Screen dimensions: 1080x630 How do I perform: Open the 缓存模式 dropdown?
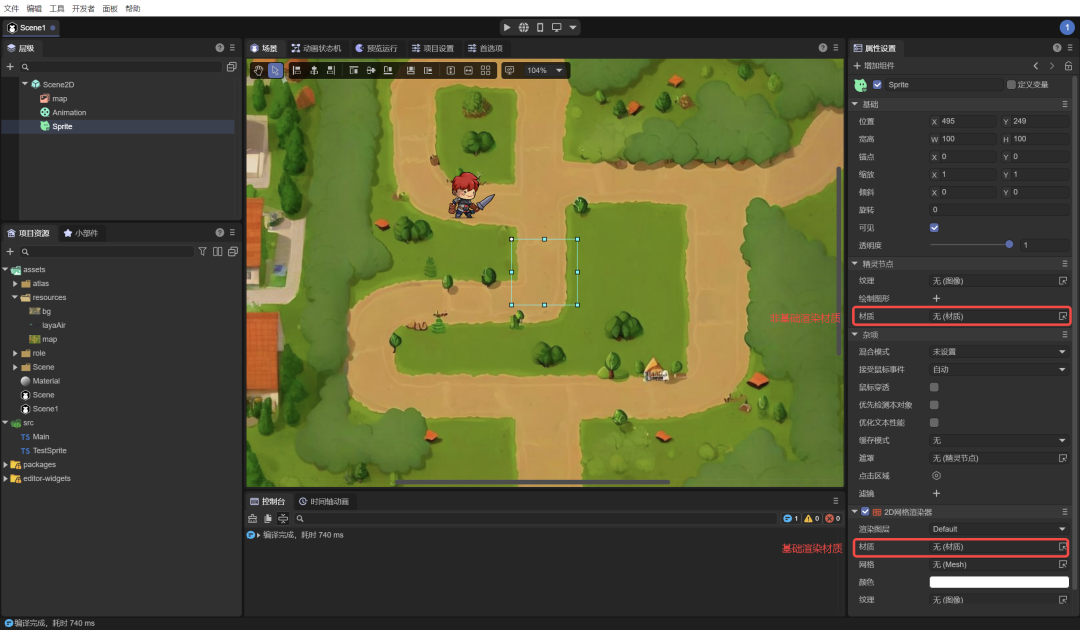pyautogui.click(x=999, y=441)
